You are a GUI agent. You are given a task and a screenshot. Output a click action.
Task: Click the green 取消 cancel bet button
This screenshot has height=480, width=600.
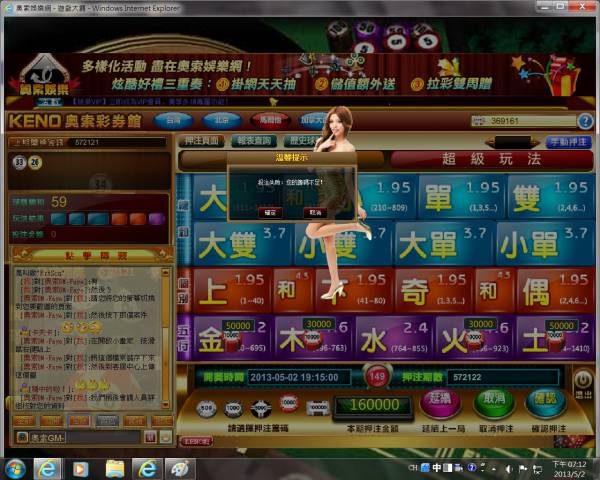click(494, 403)
